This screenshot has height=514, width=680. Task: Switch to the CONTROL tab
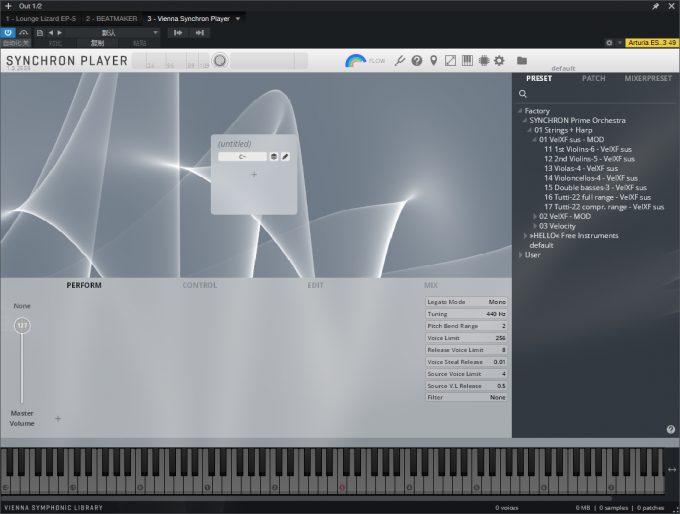[199, 286]
